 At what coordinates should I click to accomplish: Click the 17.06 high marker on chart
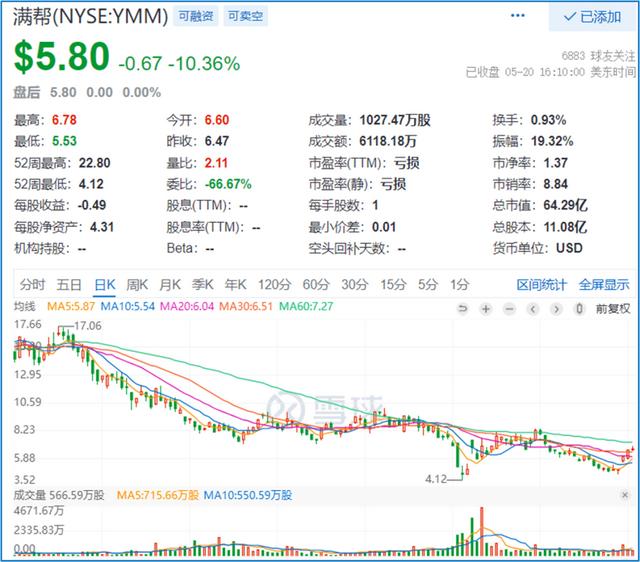point(88,326)
